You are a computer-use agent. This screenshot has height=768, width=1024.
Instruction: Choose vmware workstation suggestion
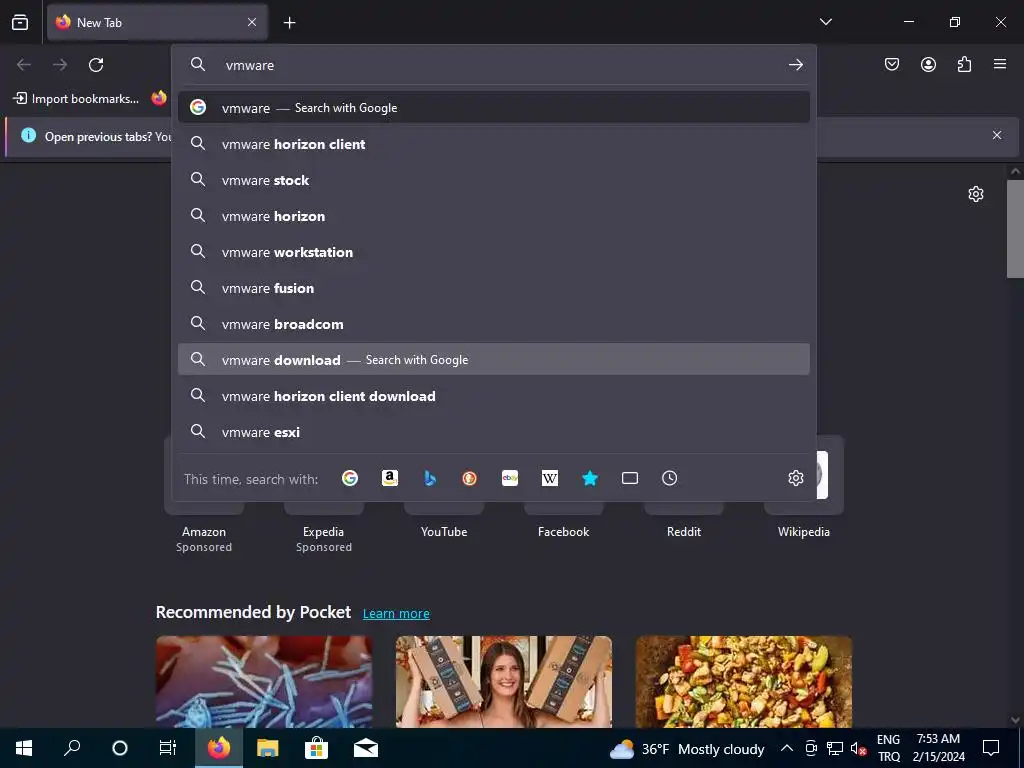[x=494, y=251]
